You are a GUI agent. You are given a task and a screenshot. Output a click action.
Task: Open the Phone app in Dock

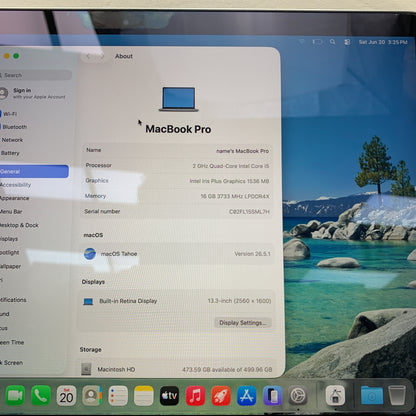(x=41, y=395)
